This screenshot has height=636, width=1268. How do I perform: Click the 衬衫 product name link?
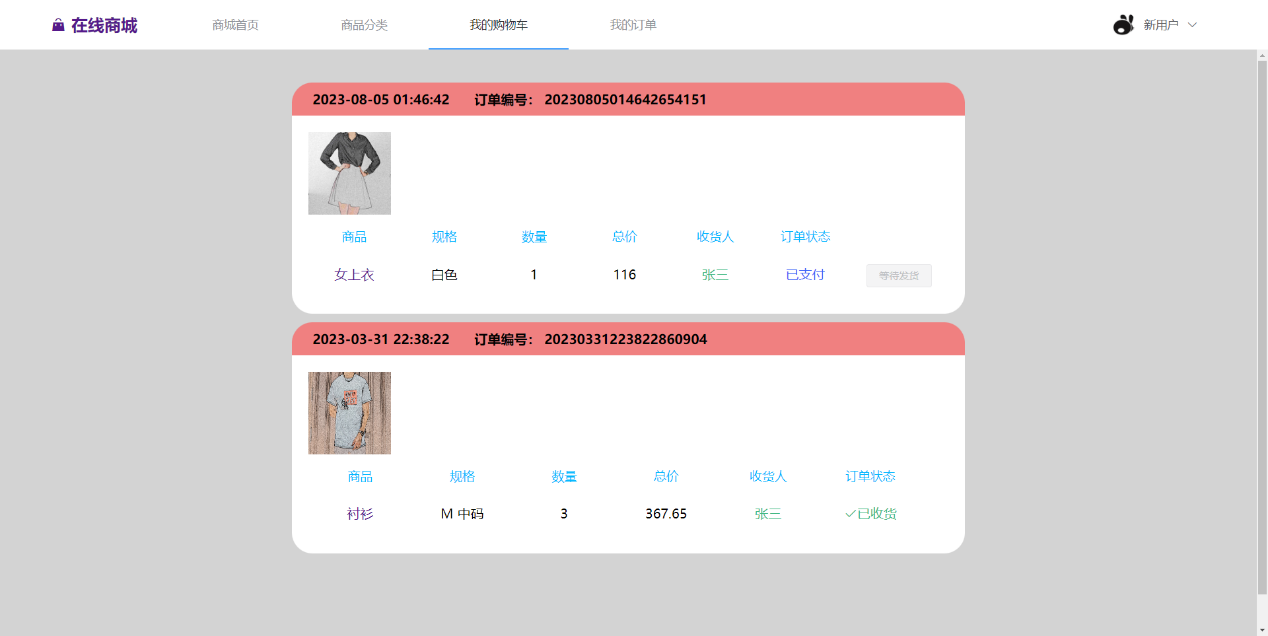pyautogui.click(x=361, y=513)
